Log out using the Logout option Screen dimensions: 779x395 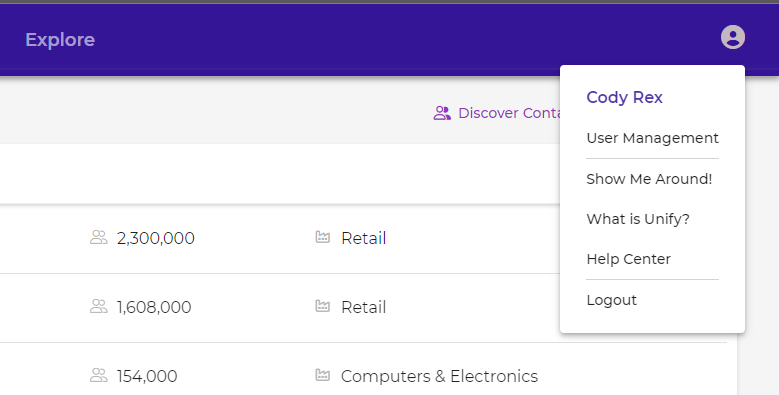click(x=612, y=300)
